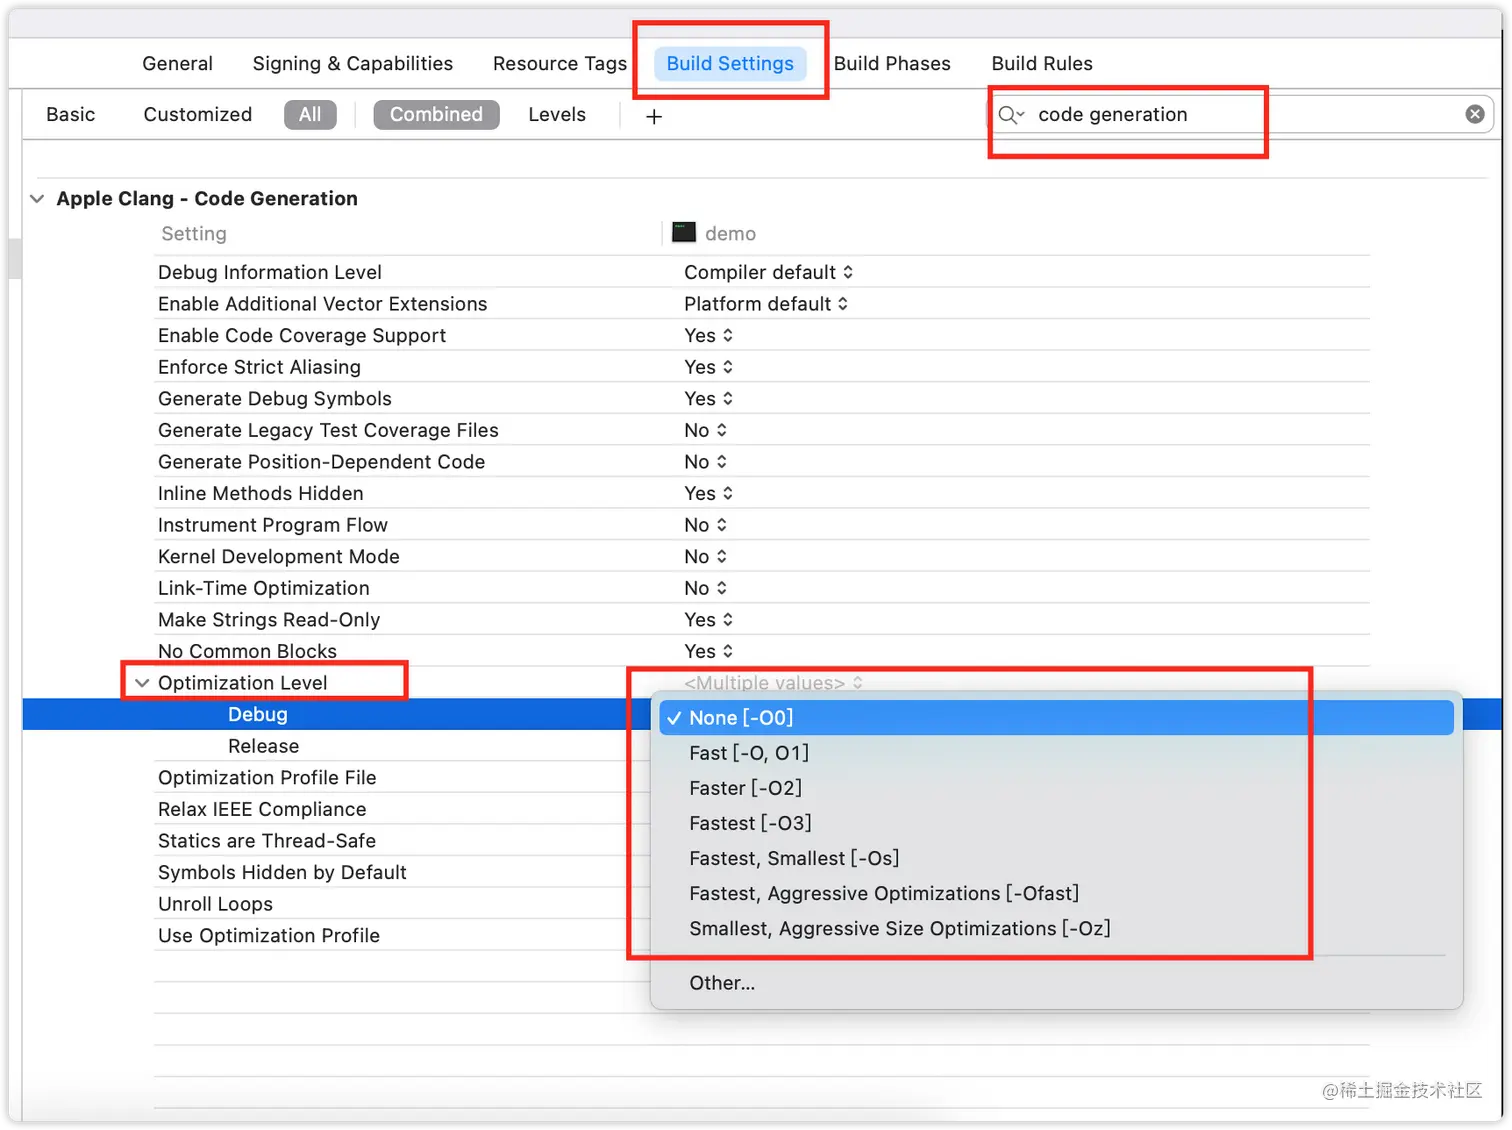
Task: Change Enforce Strict Aliasing value
Action: point(708,367)
